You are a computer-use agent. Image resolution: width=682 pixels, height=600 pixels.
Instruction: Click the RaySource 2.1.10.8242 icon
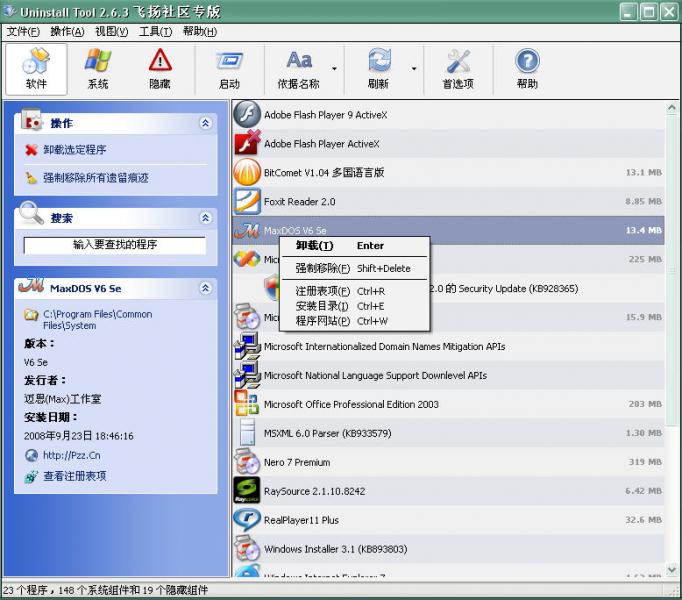point(247,490)
